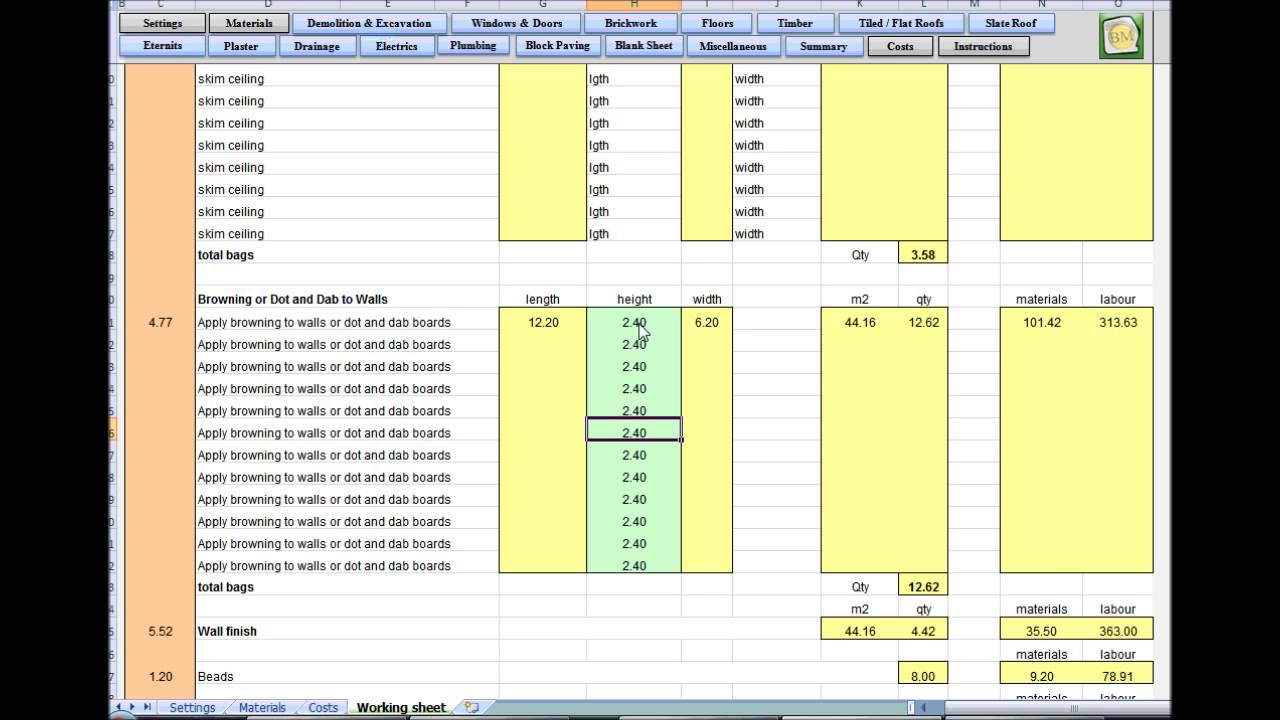Open the Summary button
The image size is (1280, 720).
tap(823, 46)
